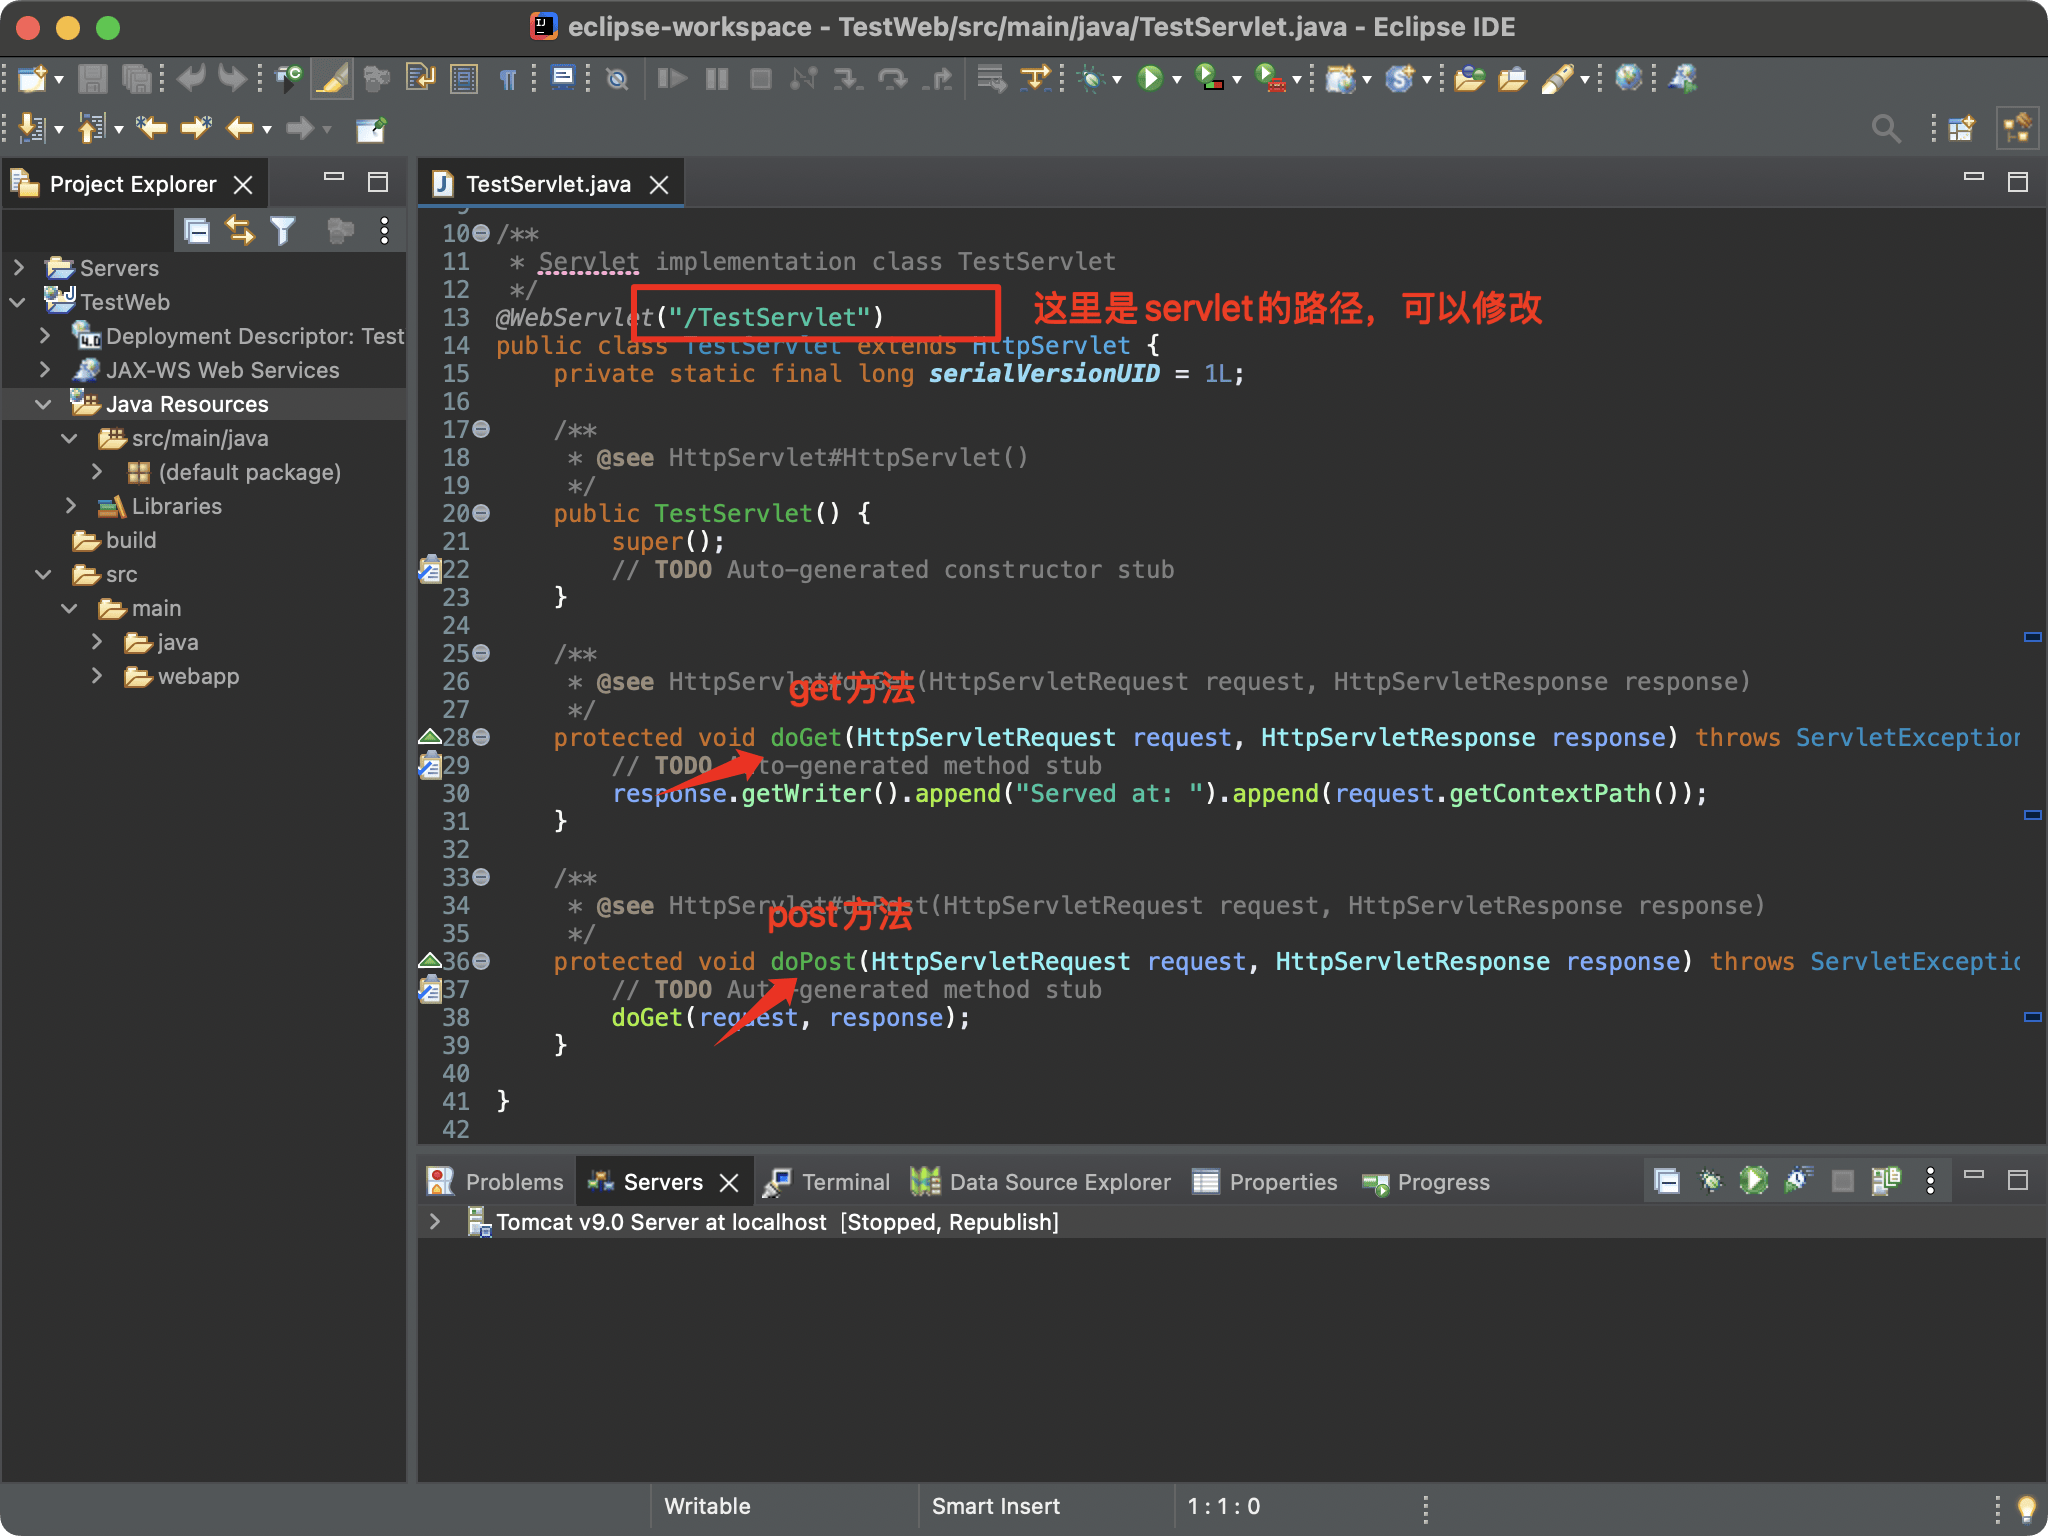
Task: Toggle Link with Editor in Project Explorer
Action: (x=240, y=231)
